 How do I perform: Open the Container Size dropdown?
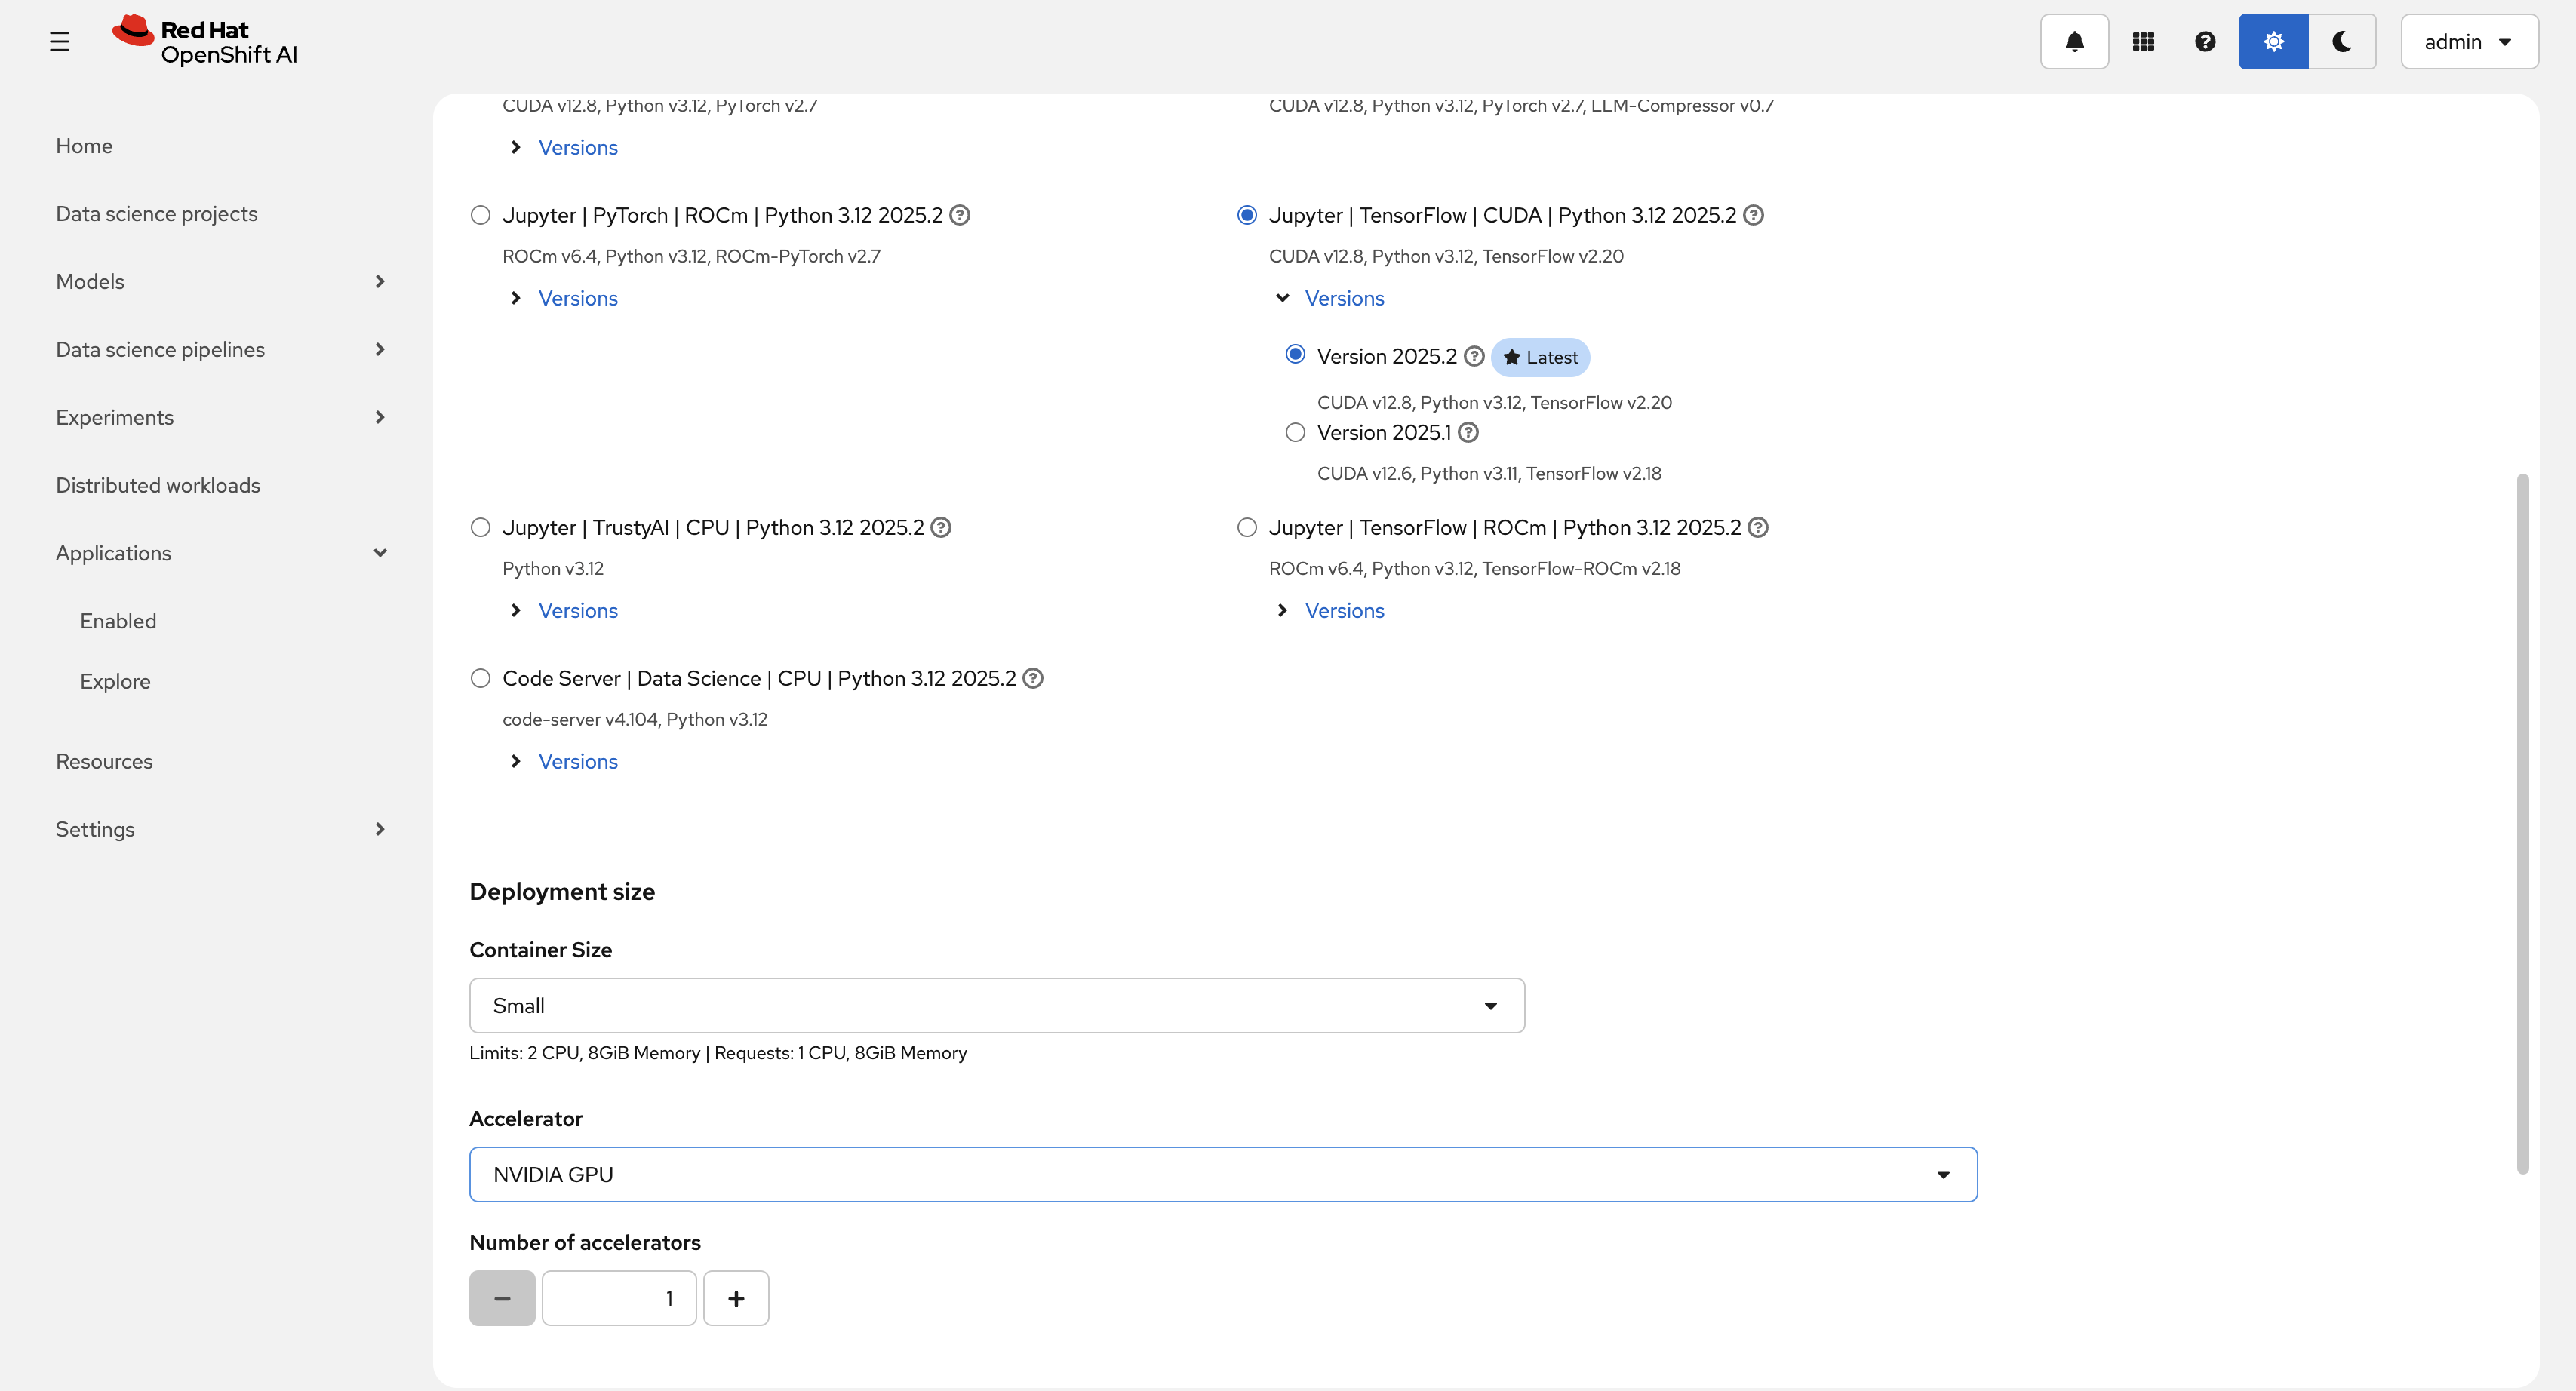pyautogui.click(x=997, y=1006)
